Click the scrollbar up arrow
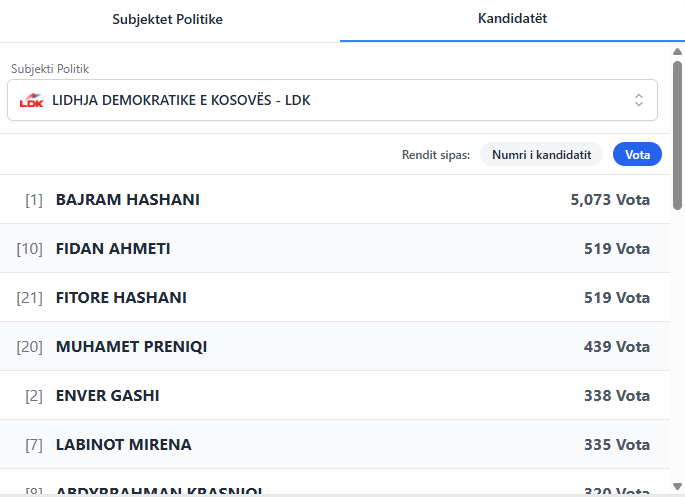685x497 pixels. pos(677,50)
